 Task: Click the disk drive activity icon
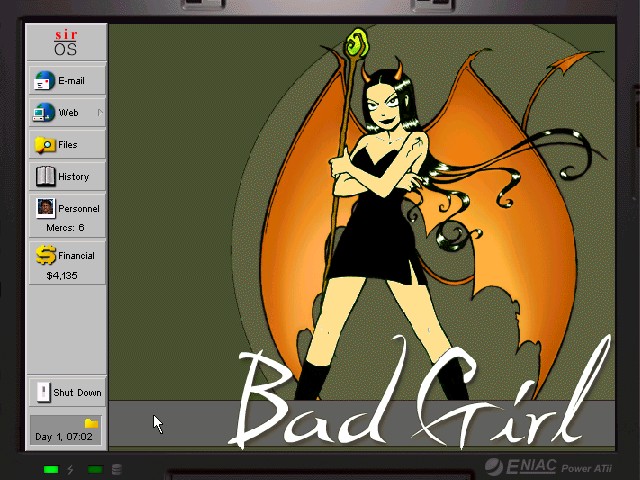[117, 469]
